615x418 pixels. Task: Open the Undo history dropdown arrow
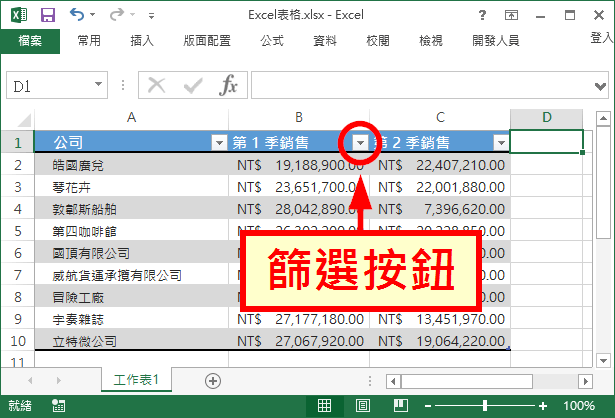pos(93,15)
